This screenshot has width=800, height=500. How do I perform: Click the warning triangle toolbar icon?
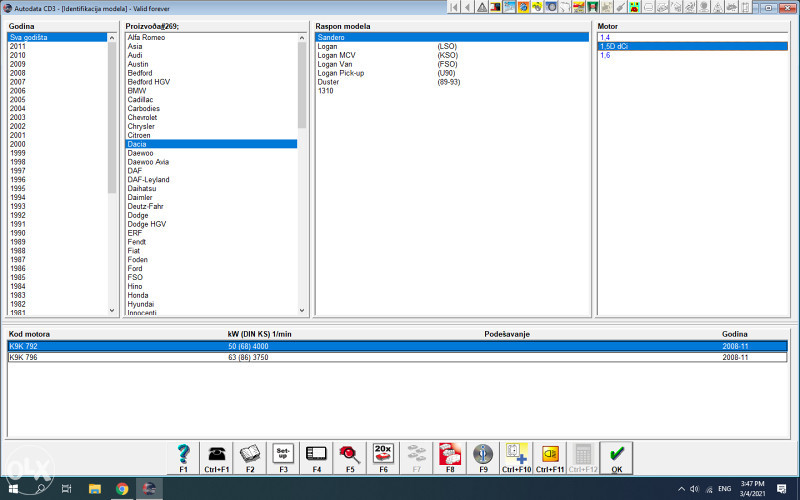(x=482, y=7)
